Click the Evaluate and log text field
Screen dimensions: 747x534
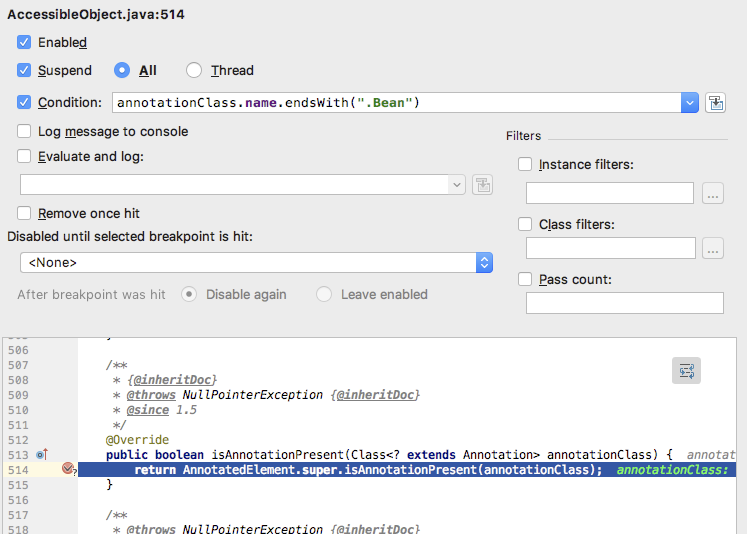point(234,185)
